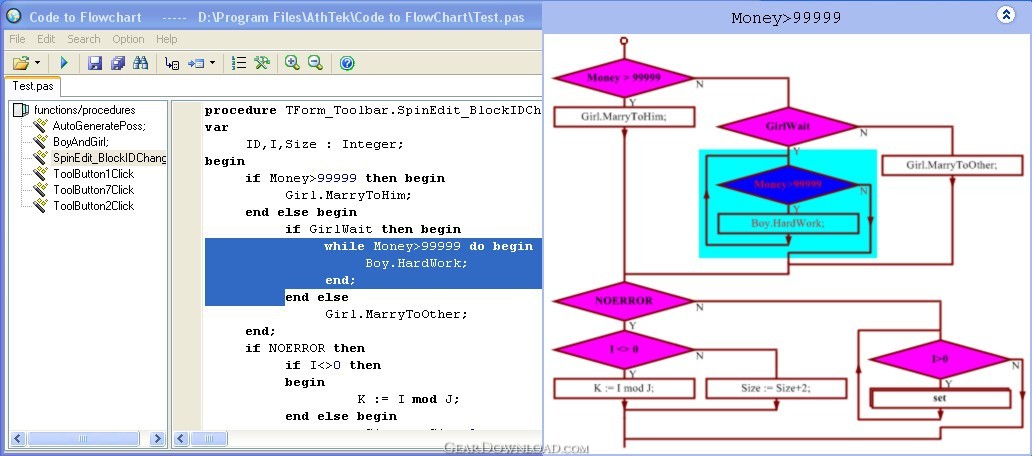
Task: Open the Help menu
Action: click(167, 39)
